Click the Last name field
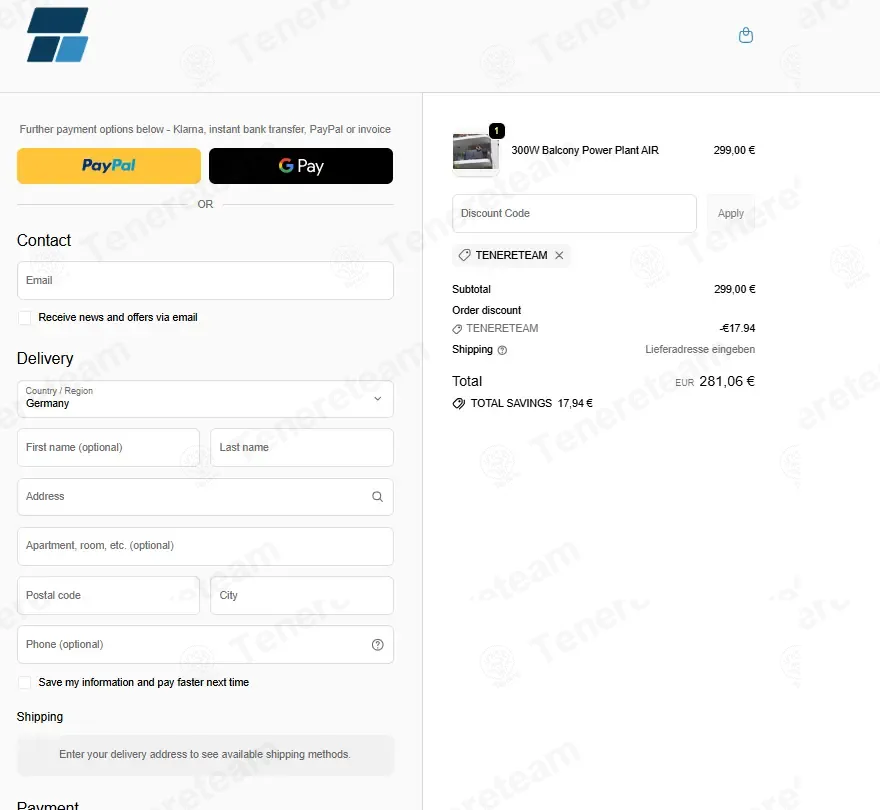The image size is (880, 810). (x=302, y=447)
